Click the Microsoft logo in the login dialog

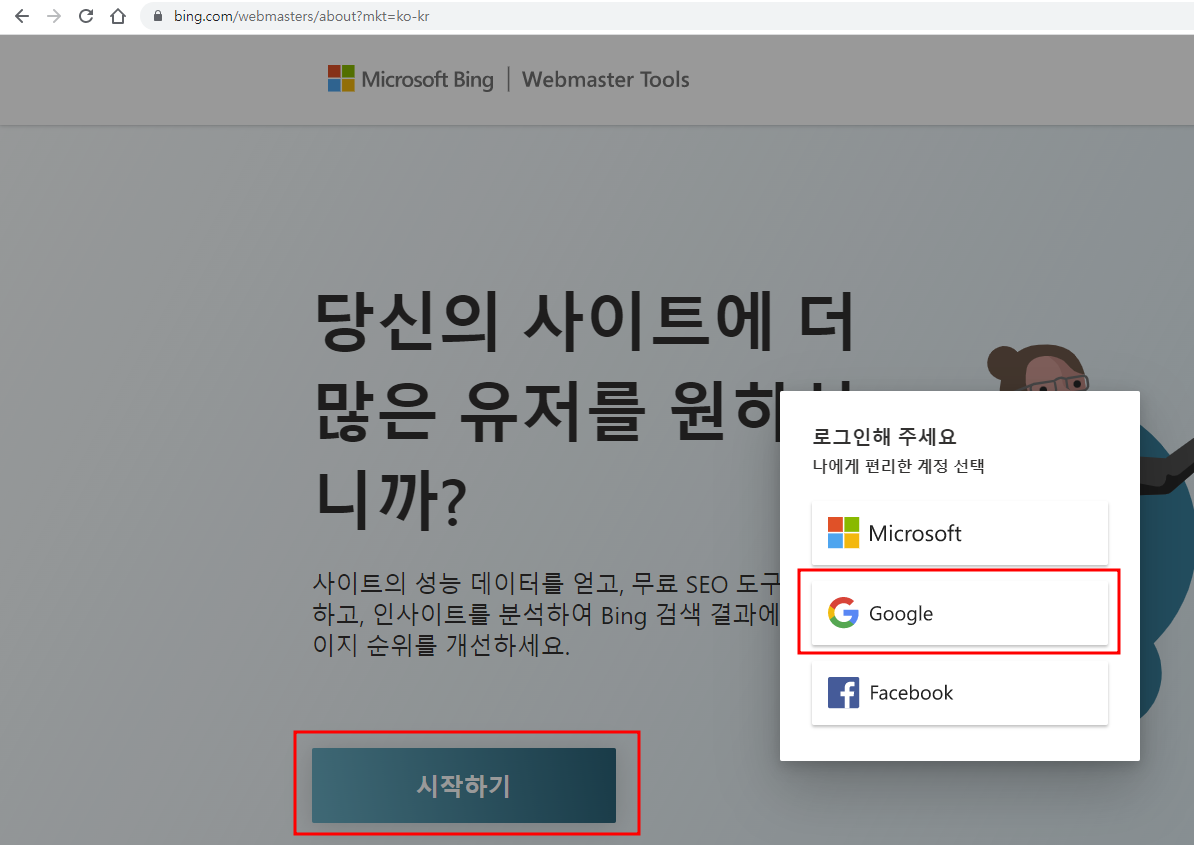point(843,533)
